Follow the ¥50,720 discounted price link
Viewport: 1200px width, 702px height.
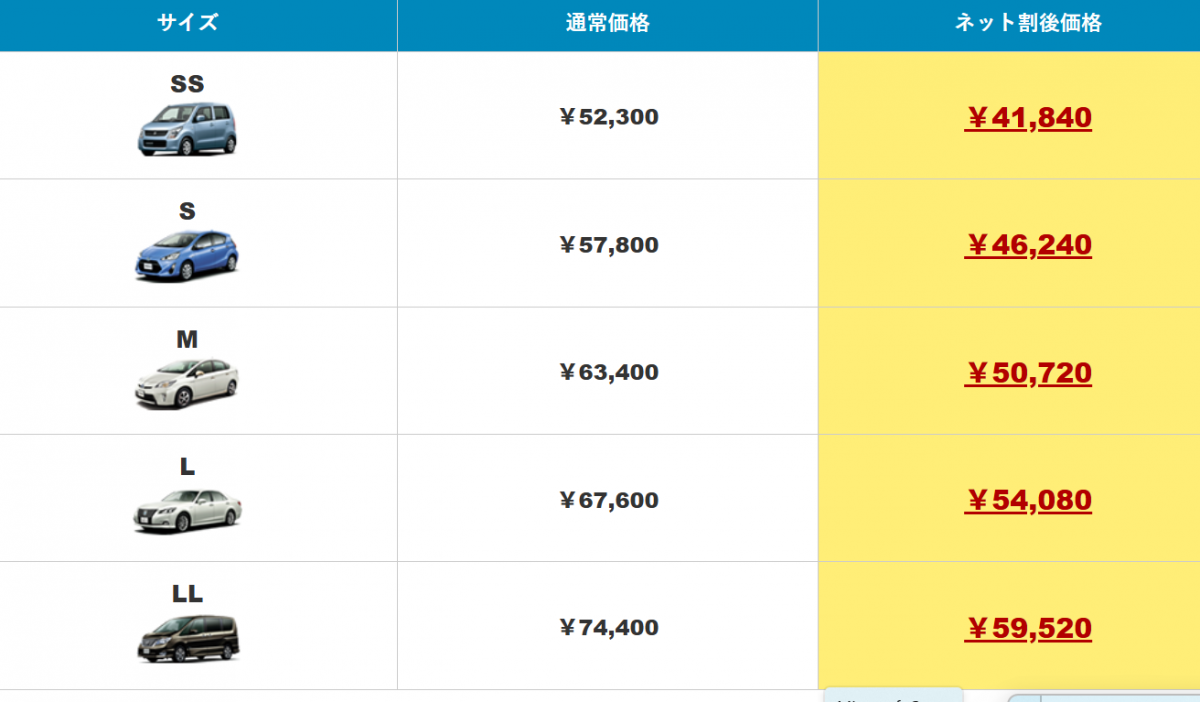(x=1028, y=373)
